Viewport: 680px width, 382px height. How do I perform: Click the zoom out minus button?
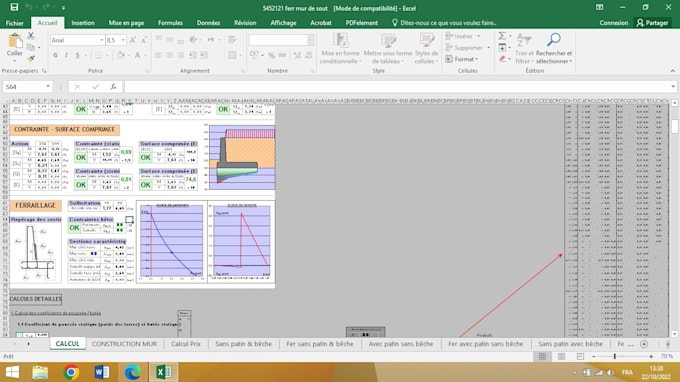coord(594,356)
